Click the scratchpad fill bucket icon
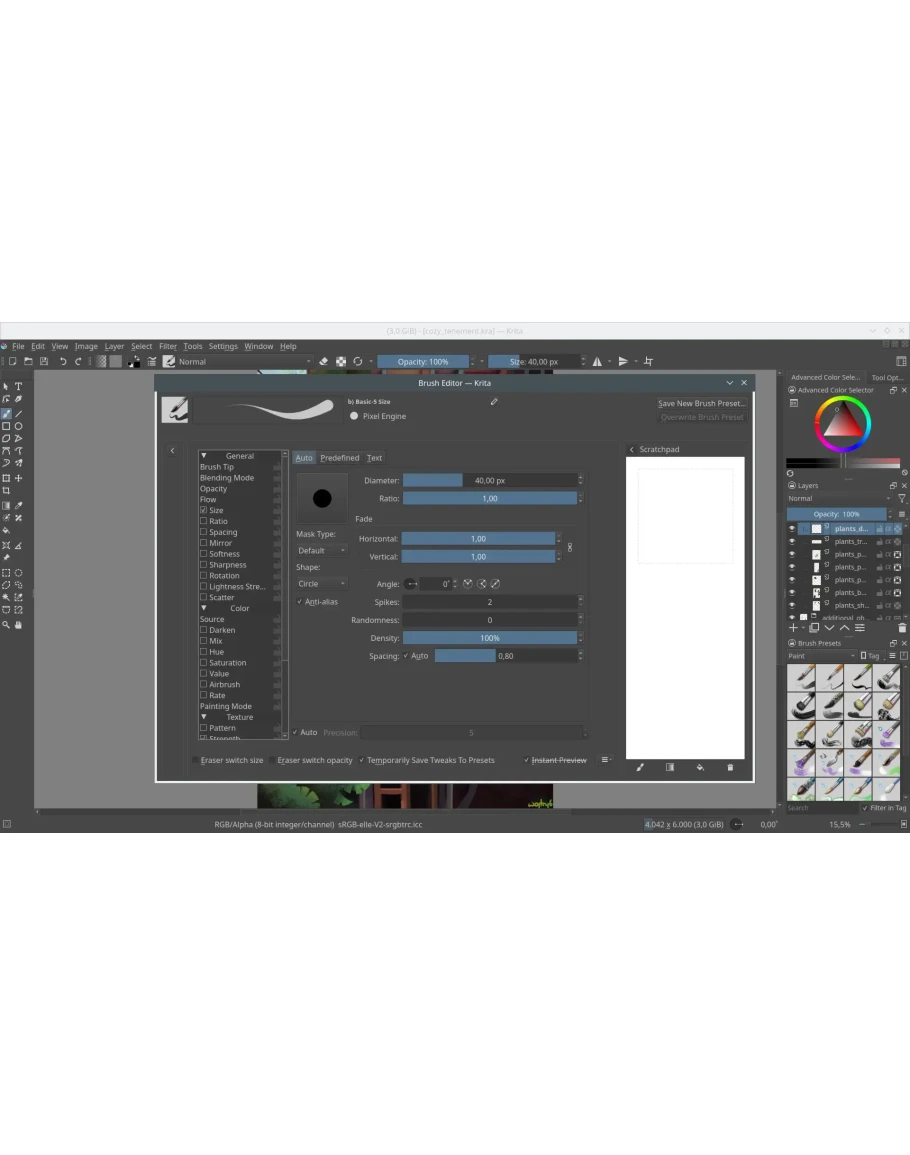The image size is (910, 1155). coord(700,768)
